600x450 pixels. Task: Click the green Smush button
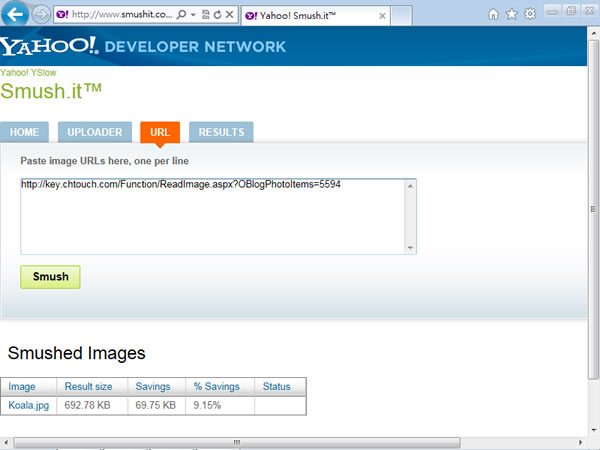click(51, 277)
